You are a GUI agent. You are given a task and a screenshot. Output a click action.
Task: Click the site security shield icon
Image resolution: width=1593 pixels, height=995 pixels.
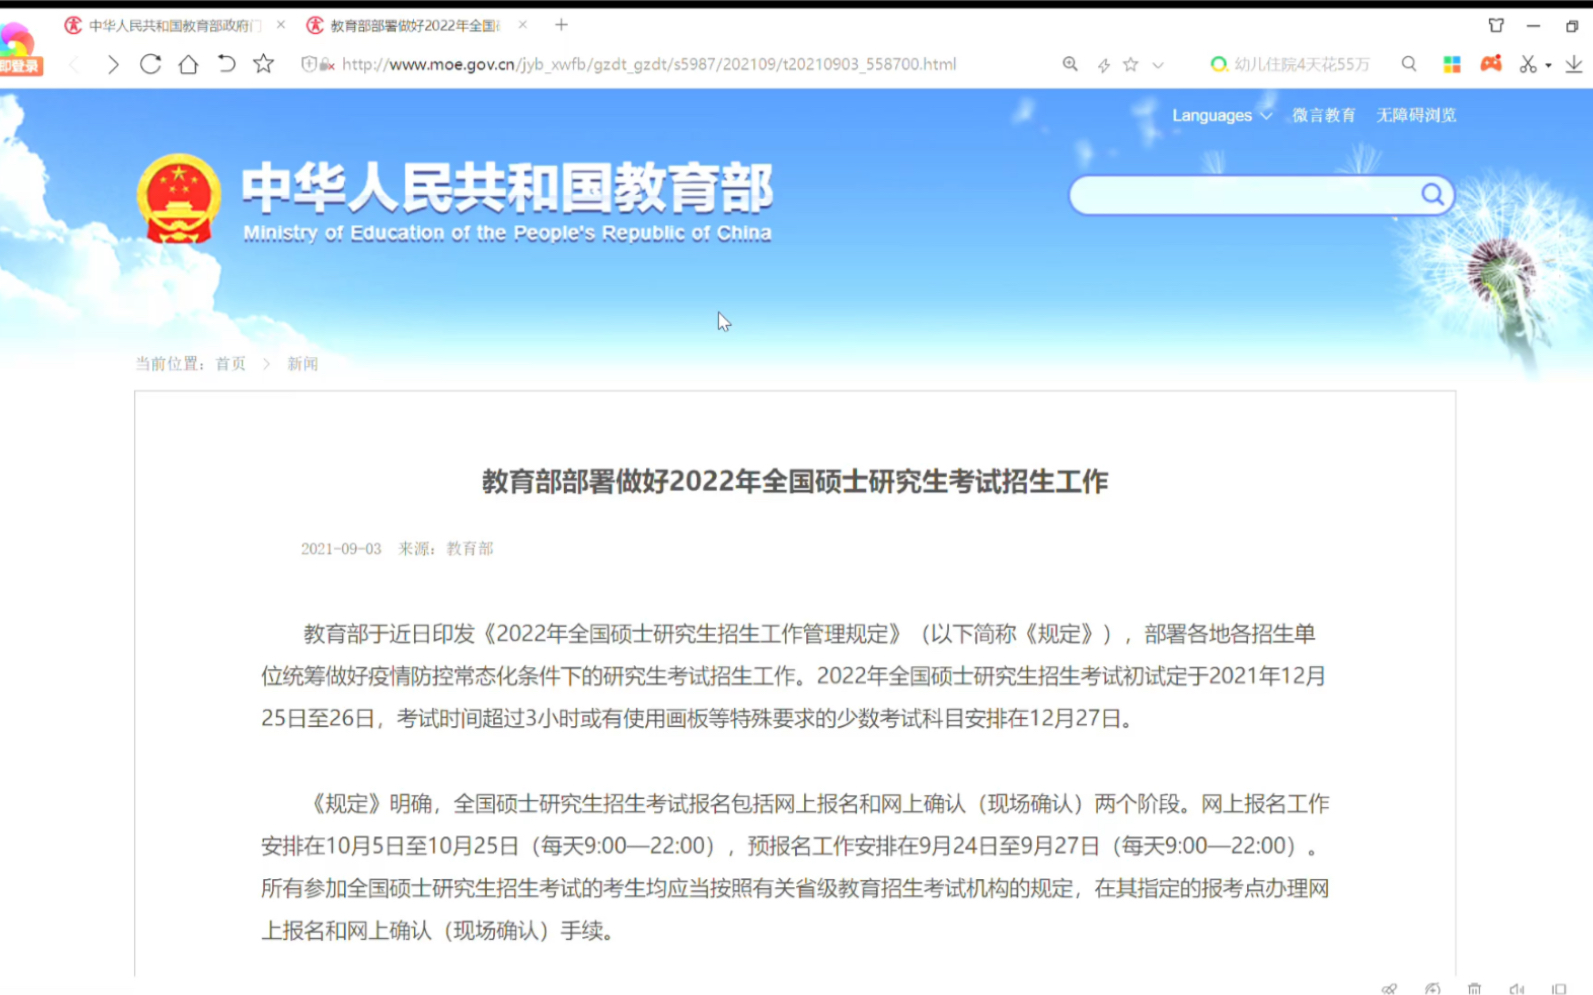(x=309, y=64)
